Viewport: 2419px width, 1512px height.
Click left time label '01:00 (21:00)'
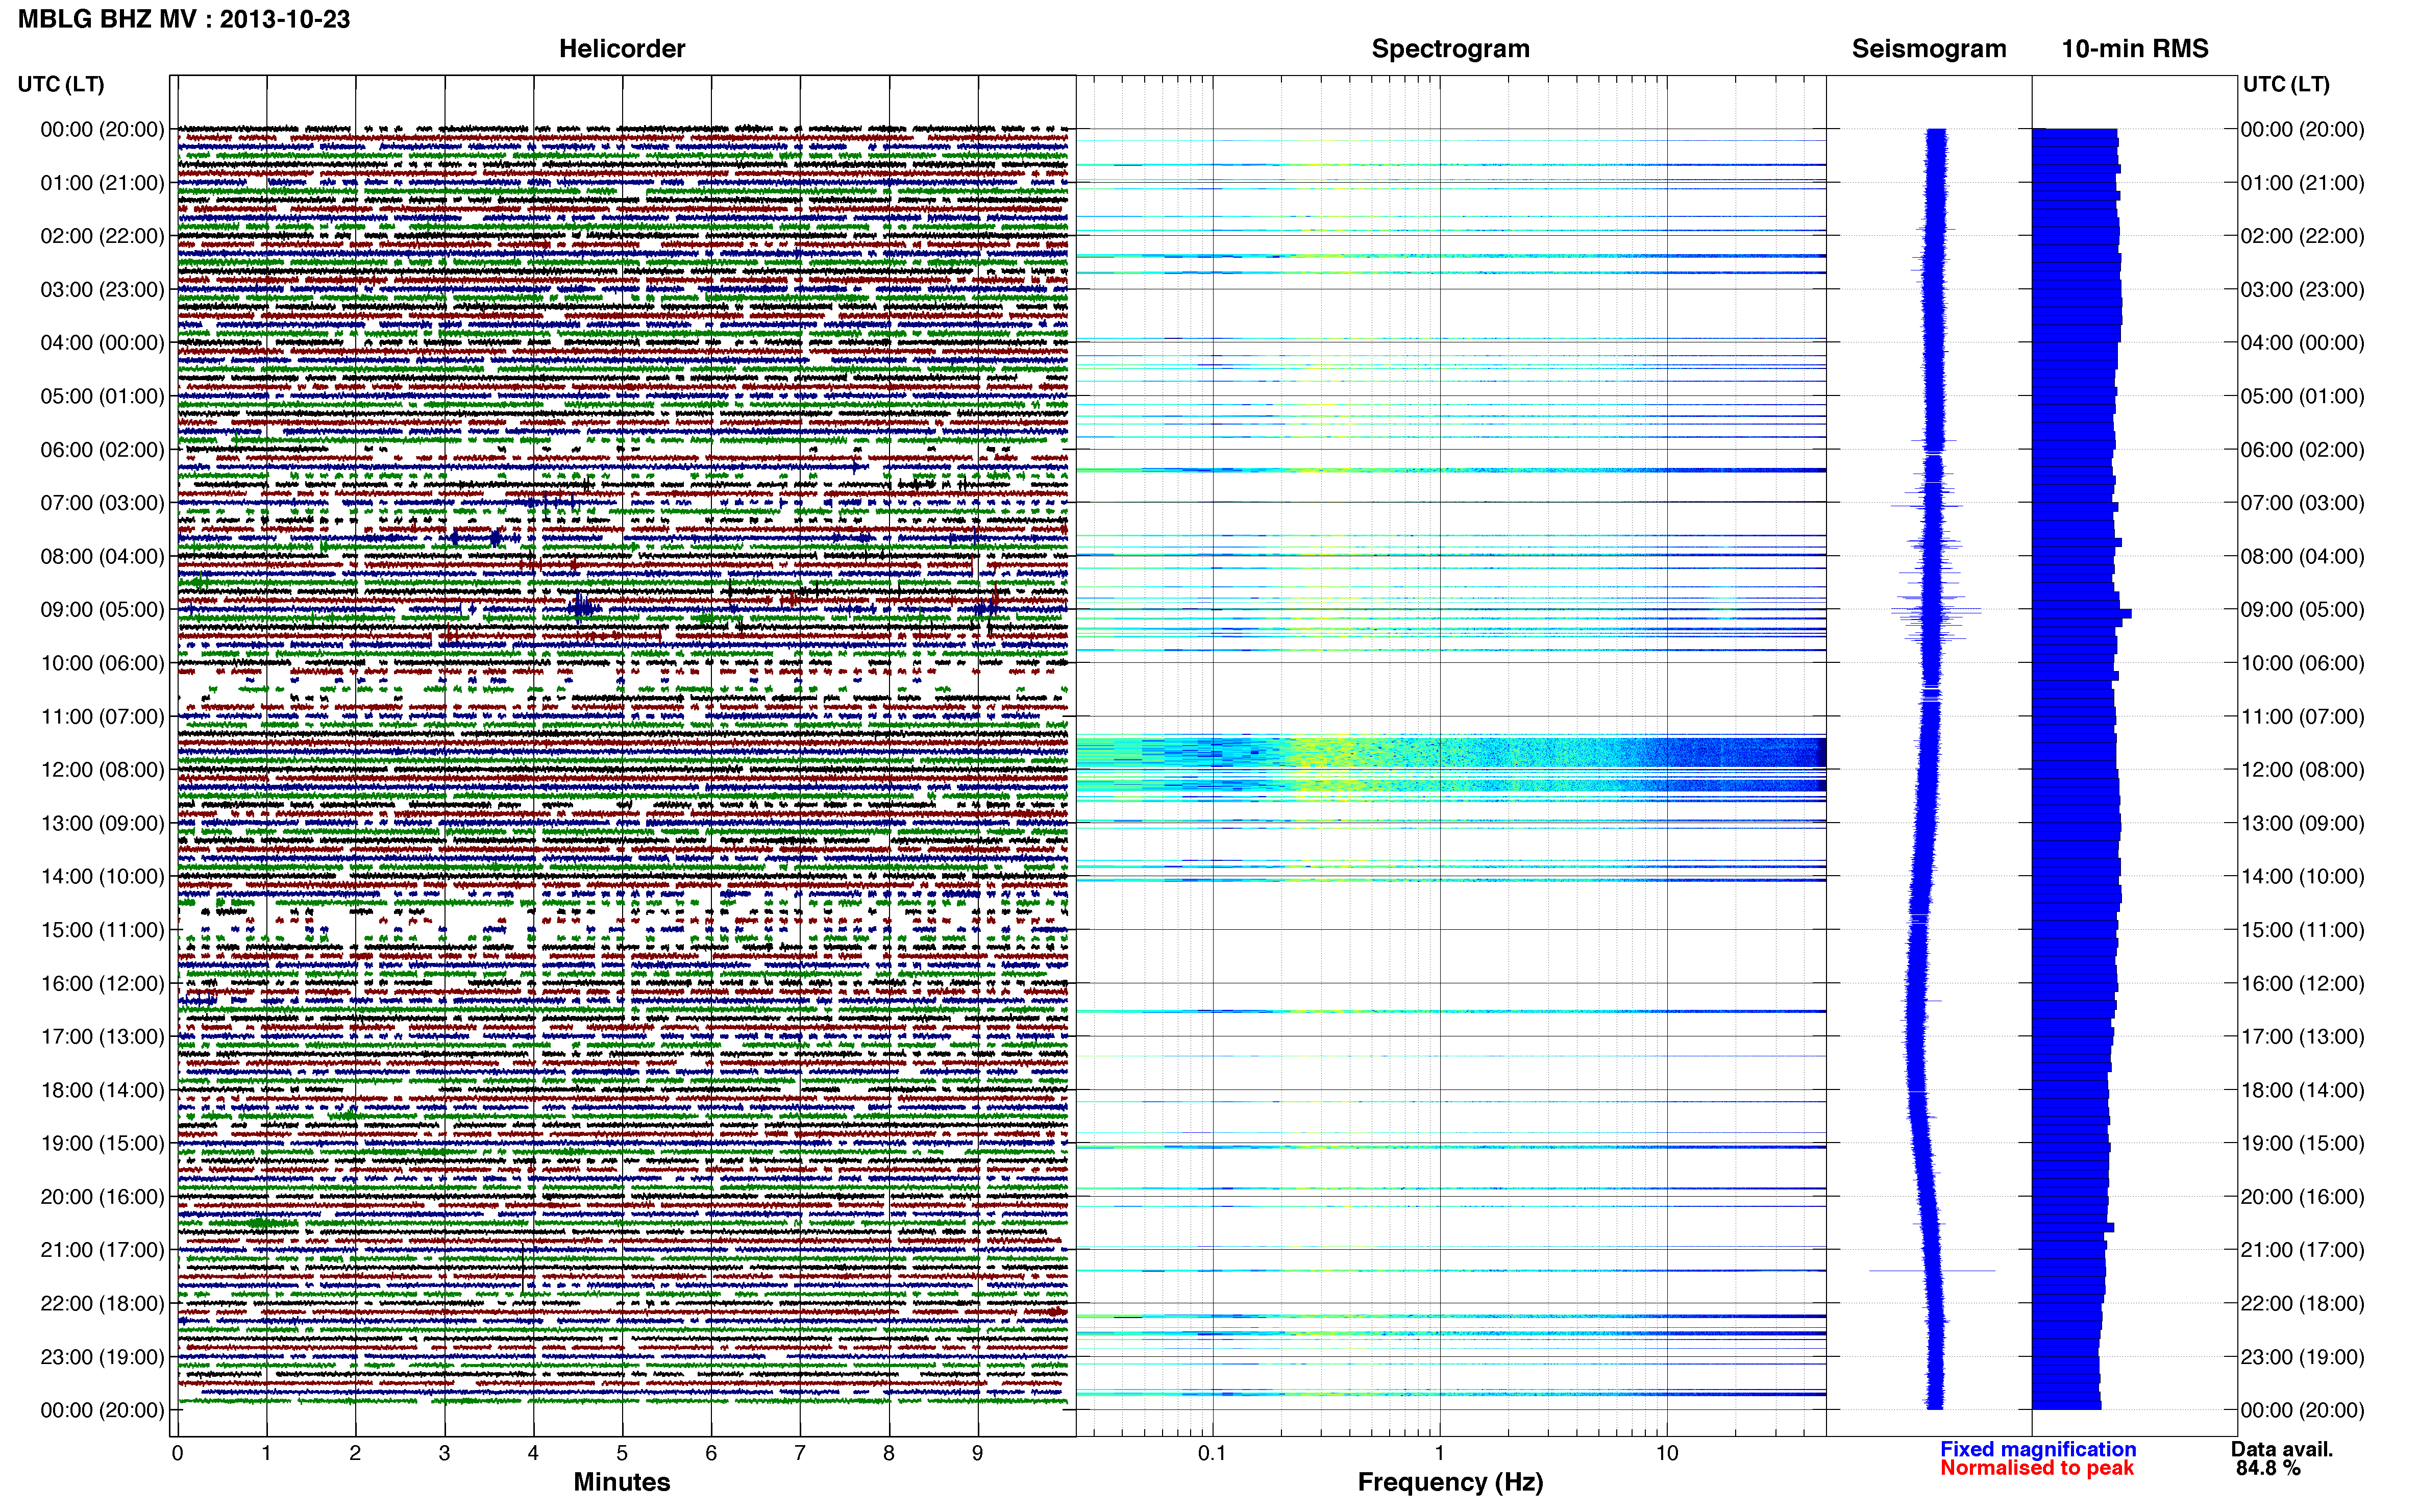pos(102,183)
